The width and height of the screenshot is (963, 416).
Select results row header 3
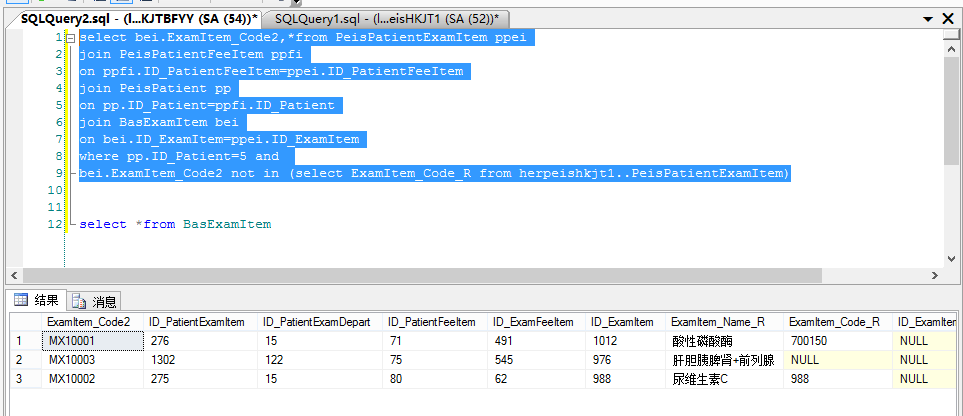25,379
